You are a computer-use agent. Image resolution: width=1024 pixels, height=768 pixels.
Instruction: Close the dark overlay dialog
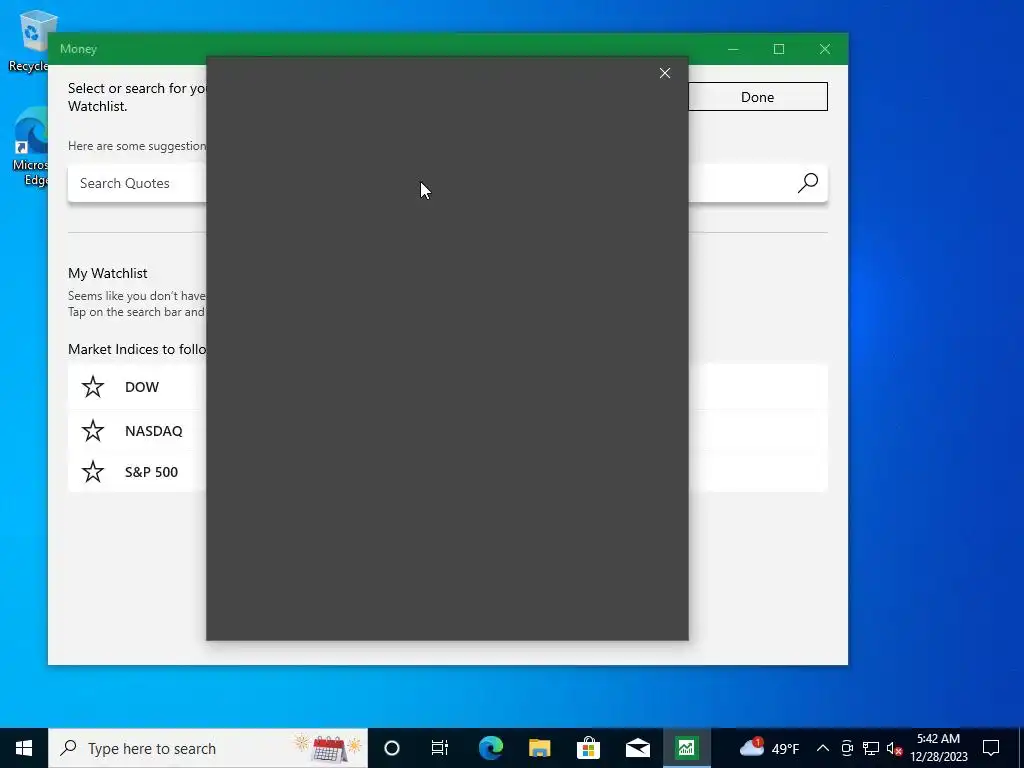pyautogui.click(x=665, y=73)
